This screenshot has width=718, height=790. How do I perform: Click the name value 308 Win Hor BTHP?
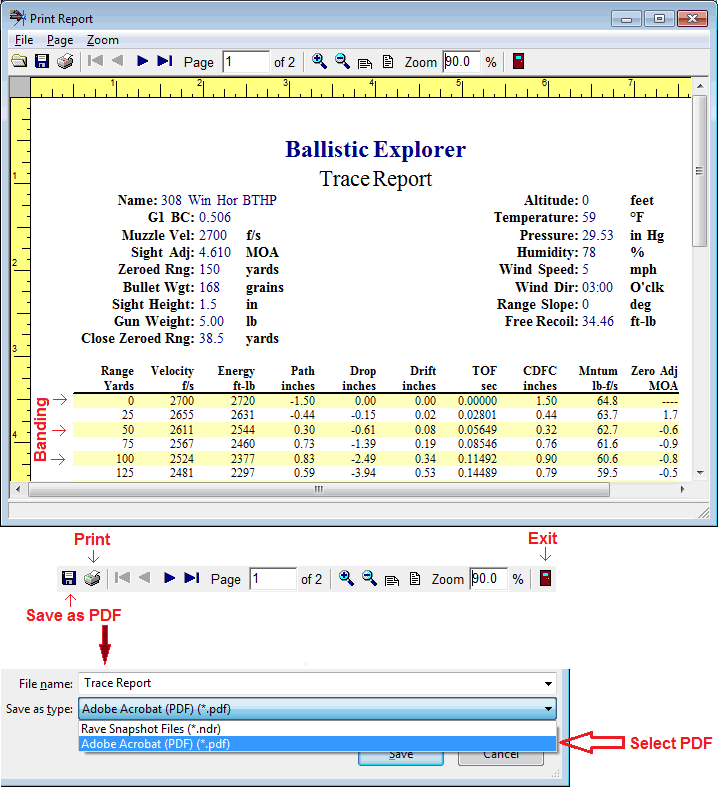pos(219,201)
